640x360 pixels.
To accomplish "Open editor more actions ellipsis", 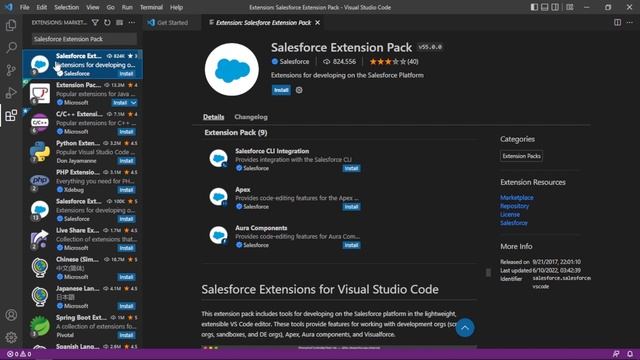I will coord(630,22).
